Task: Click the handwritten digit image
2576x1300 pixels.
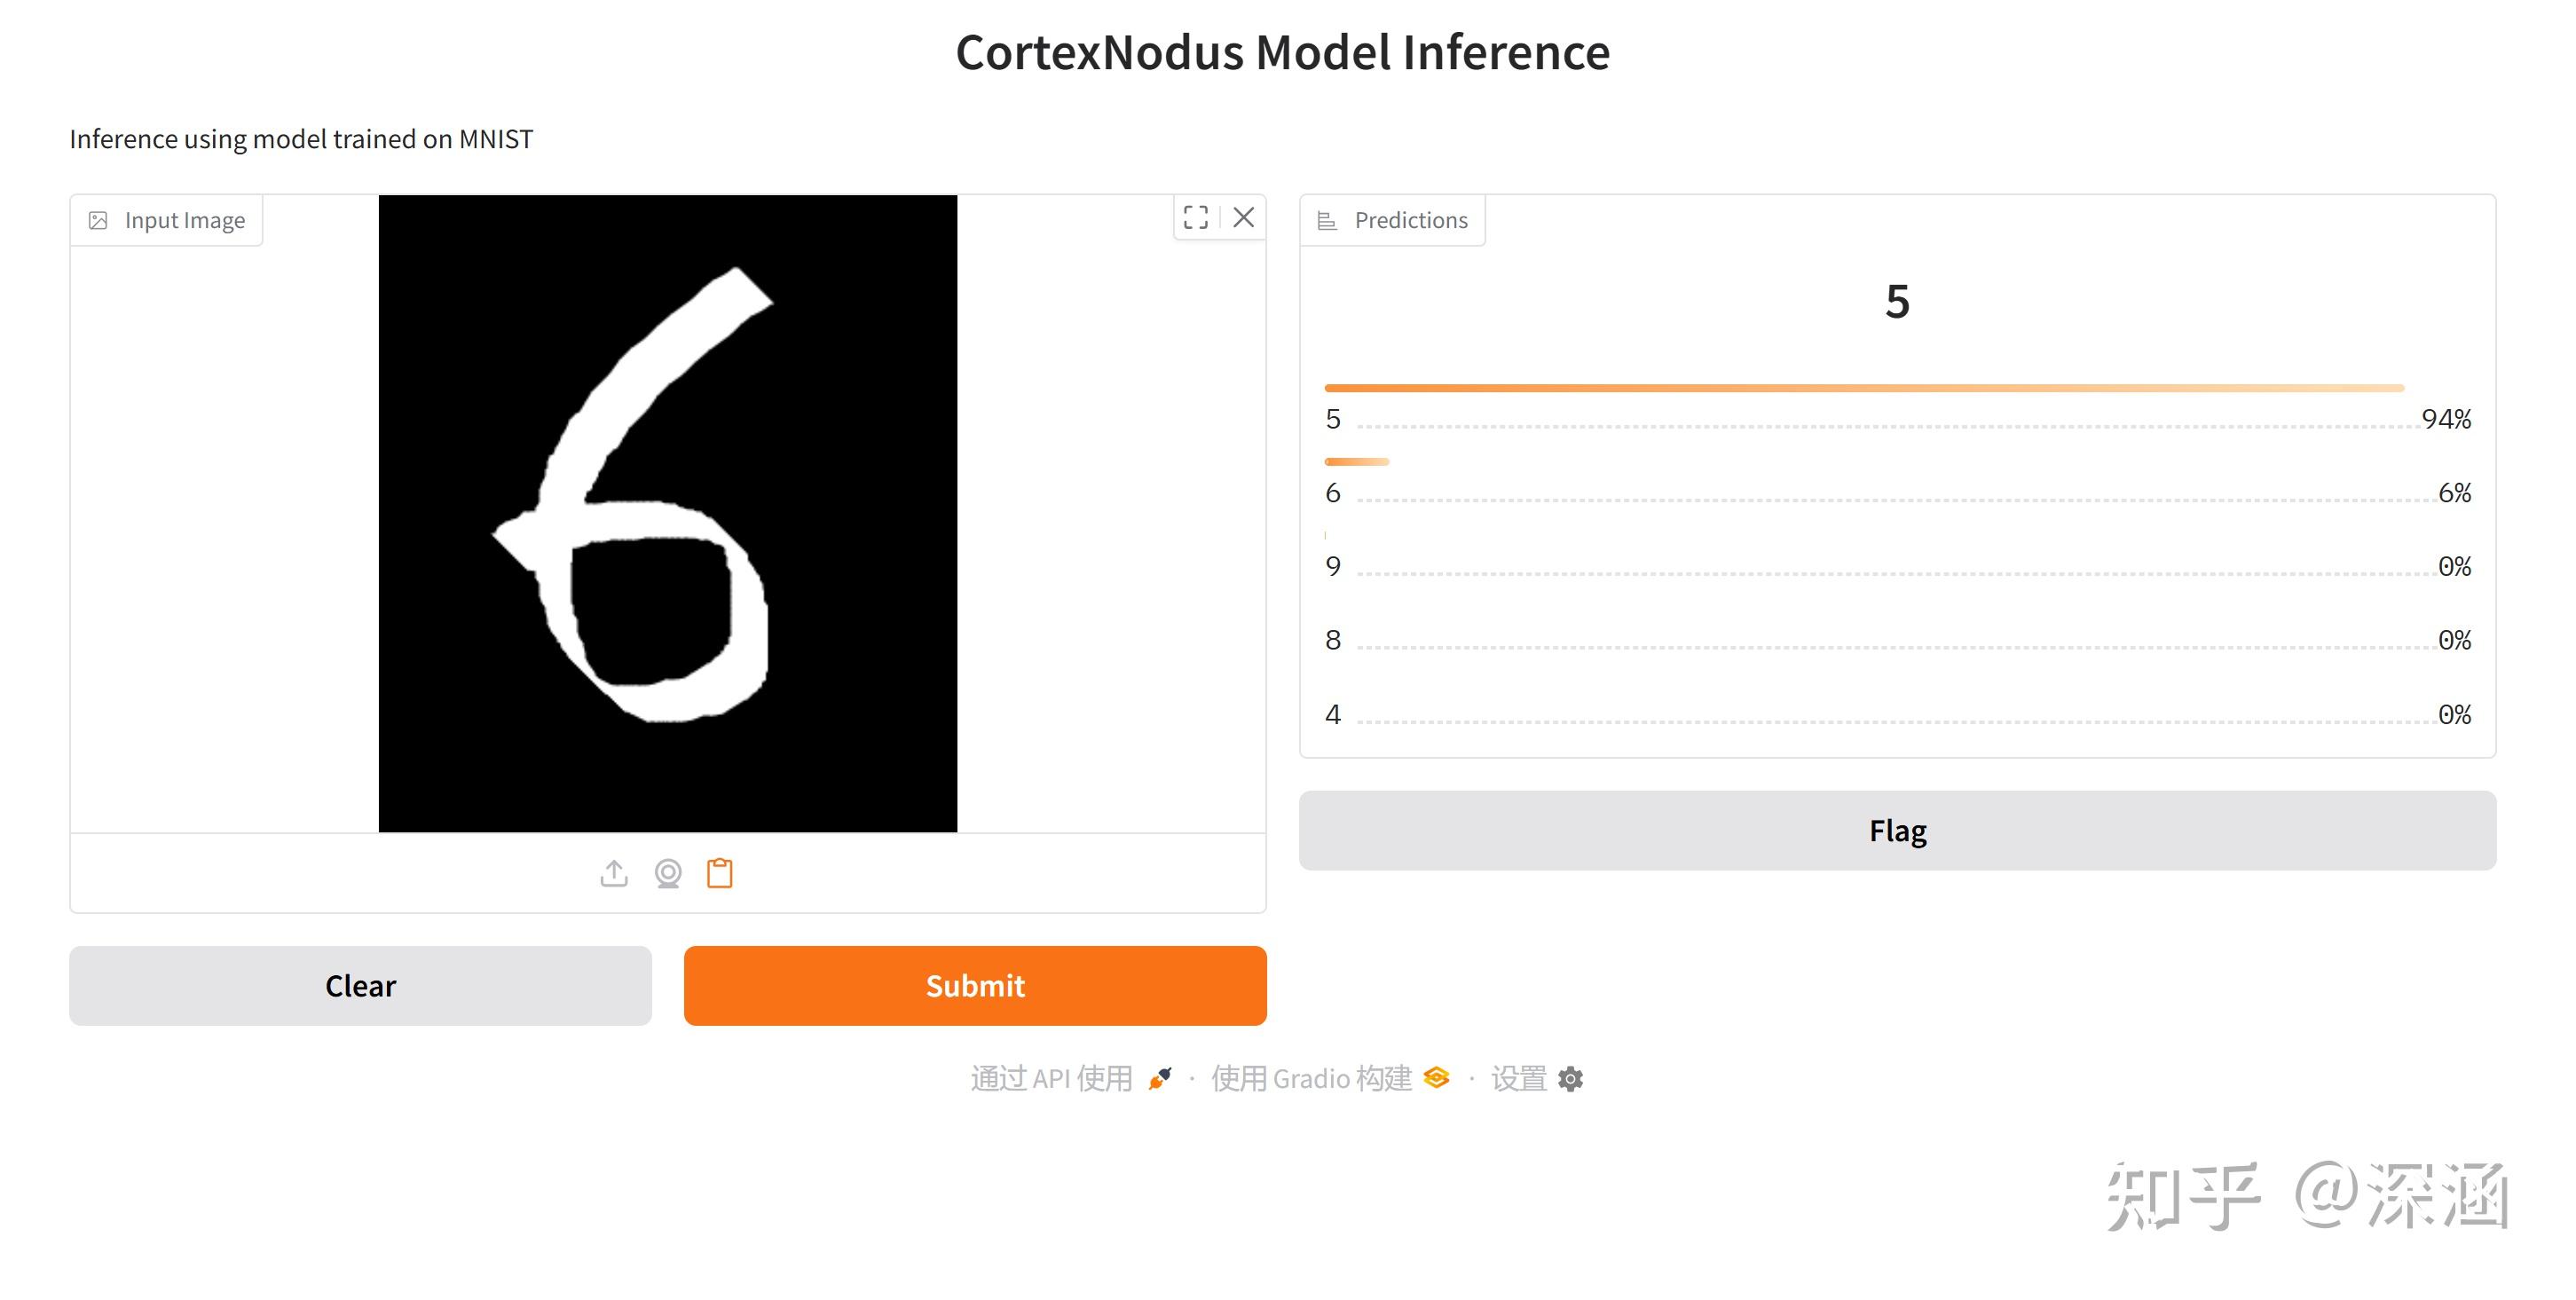Action: (x=667, y=513)
